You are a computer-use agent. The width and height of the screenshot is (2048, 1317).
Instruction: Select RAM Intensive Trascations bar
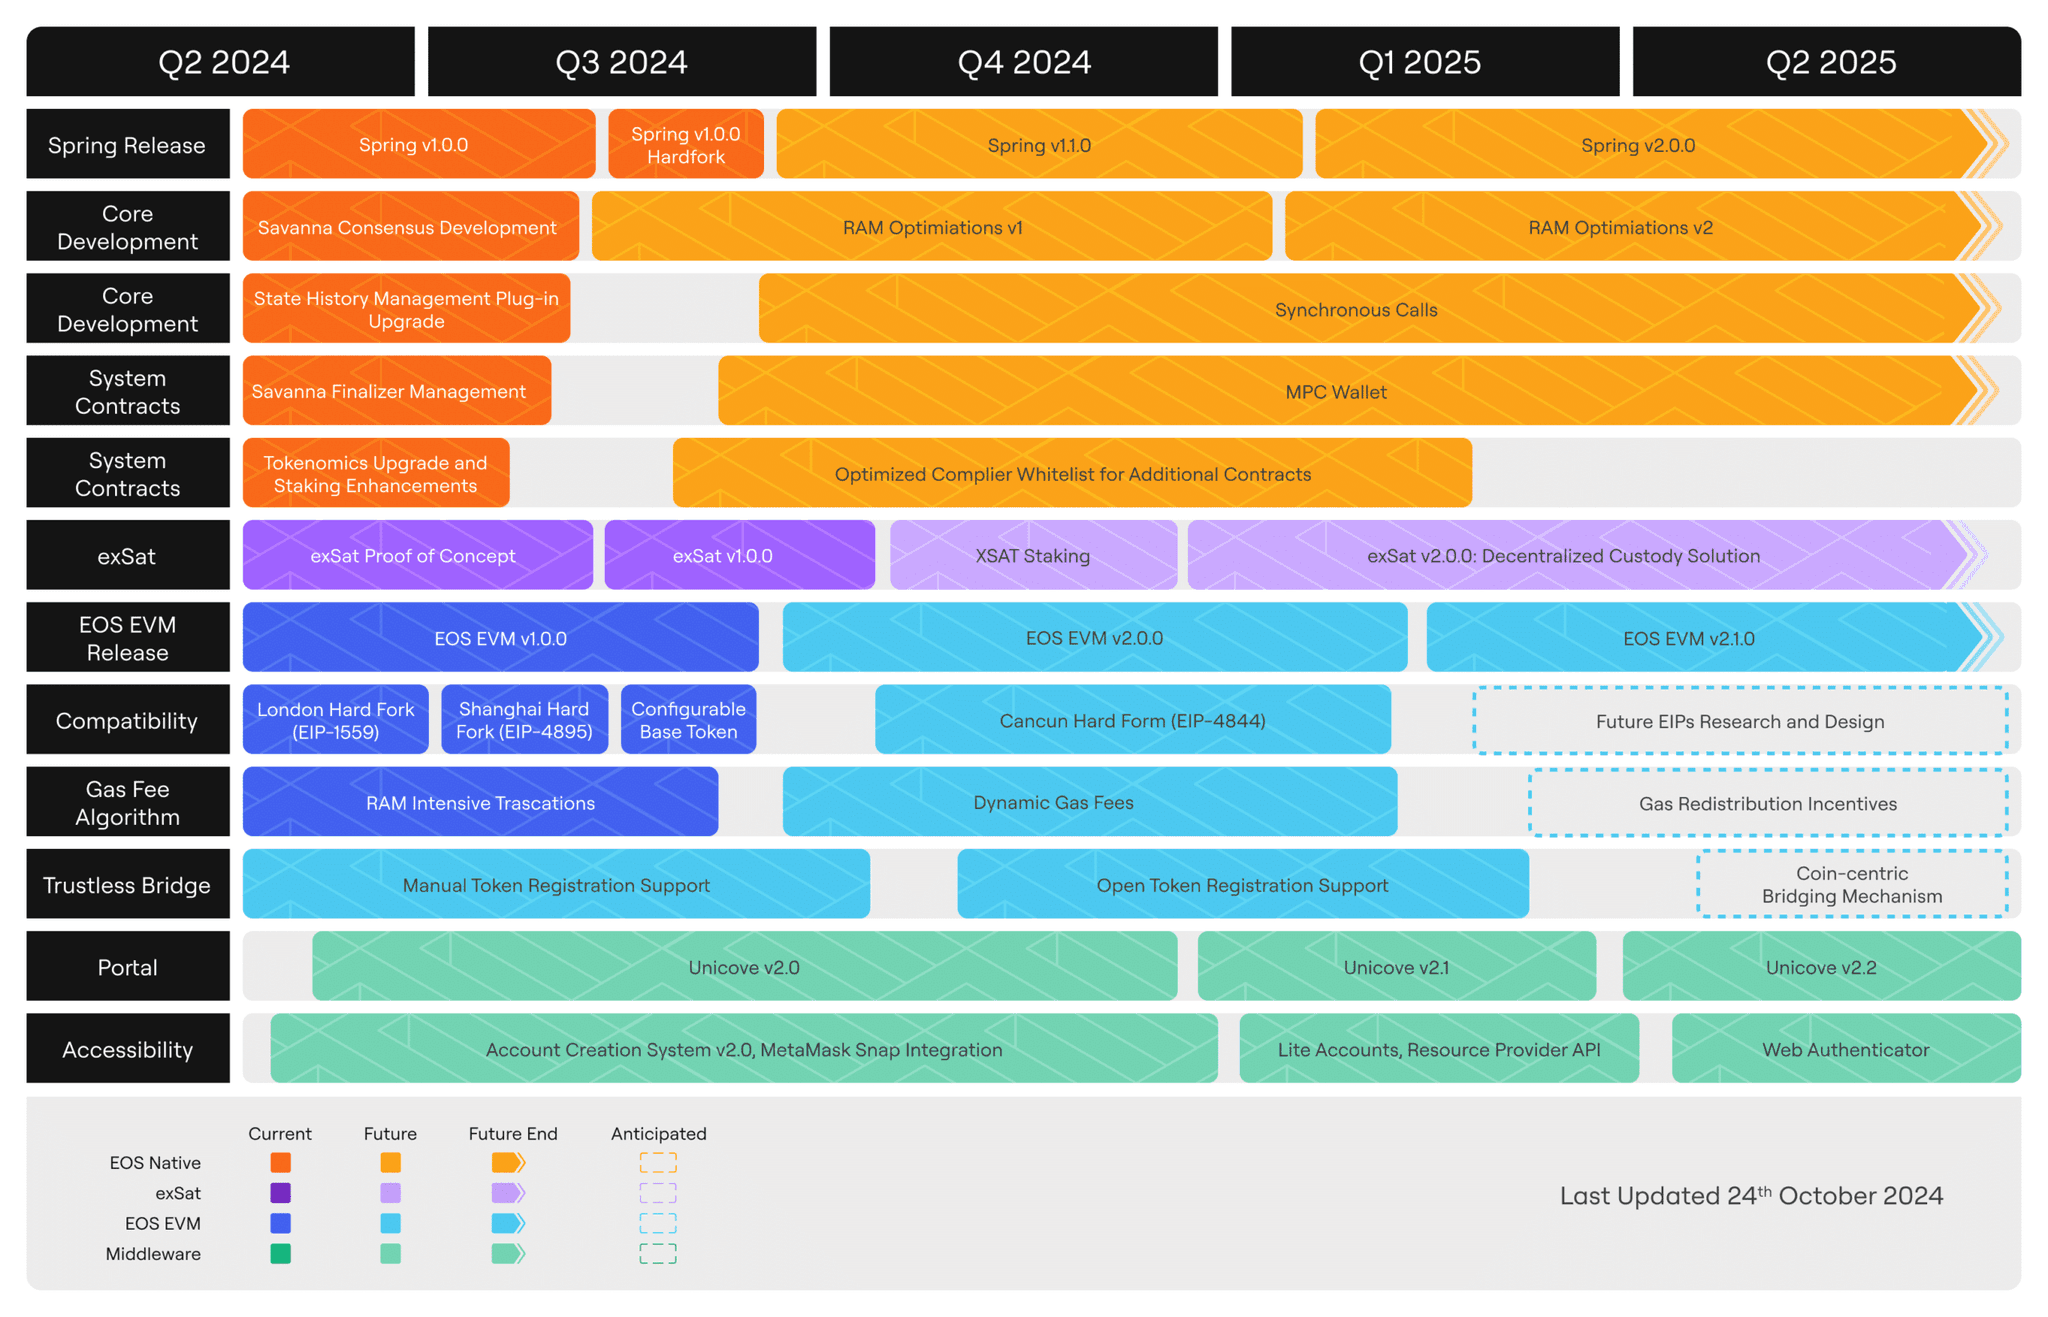(x=481, y=803)
